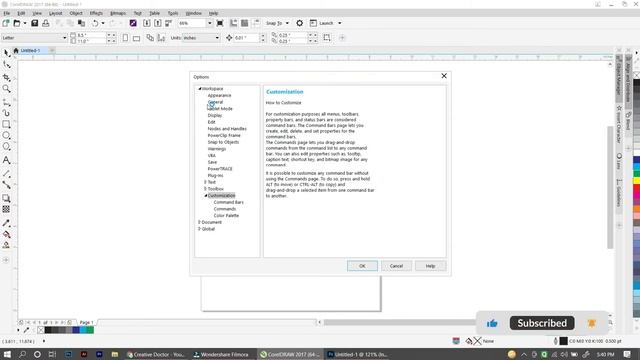Expand the Text node in Options tree

[x=205, y=182]
